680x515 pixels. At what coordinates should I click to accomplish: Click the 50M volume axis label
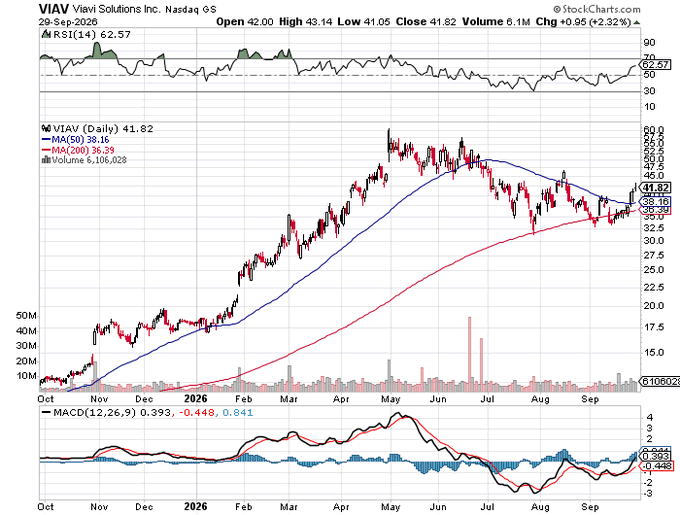(26, 316)
